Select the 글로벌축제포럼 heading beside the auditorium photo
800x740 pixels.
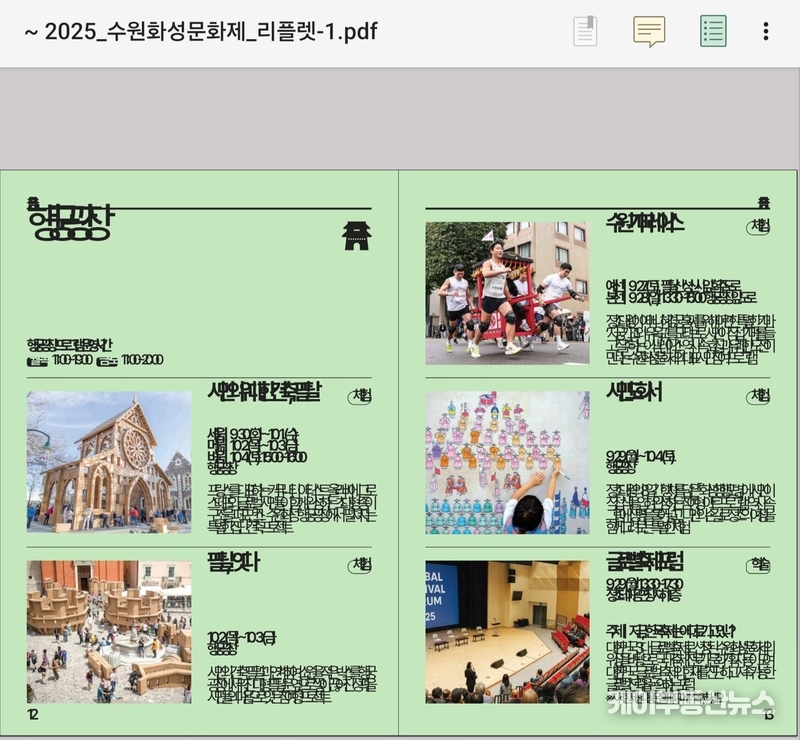(645, 561)
